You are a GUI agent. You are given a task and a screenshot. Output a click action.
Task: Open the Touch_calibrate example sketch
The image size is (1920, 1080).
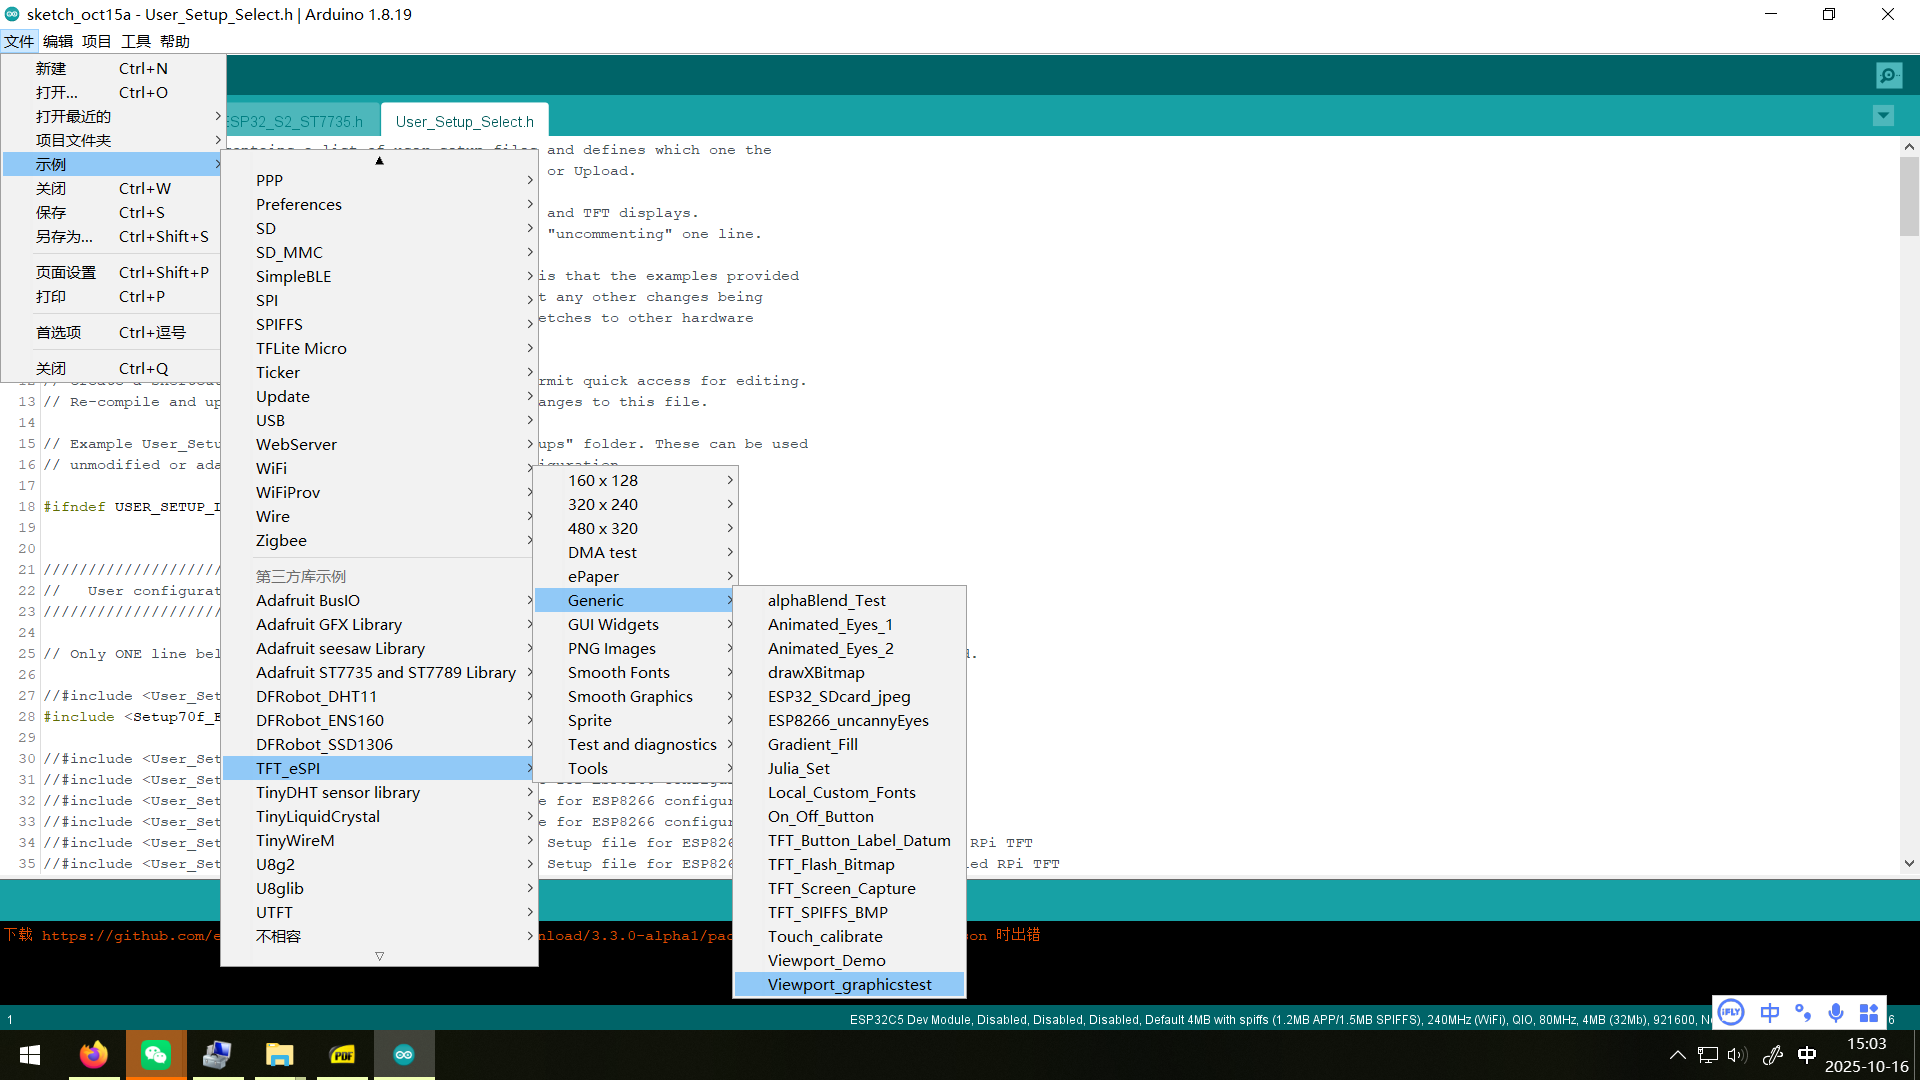tap(825, 936)
